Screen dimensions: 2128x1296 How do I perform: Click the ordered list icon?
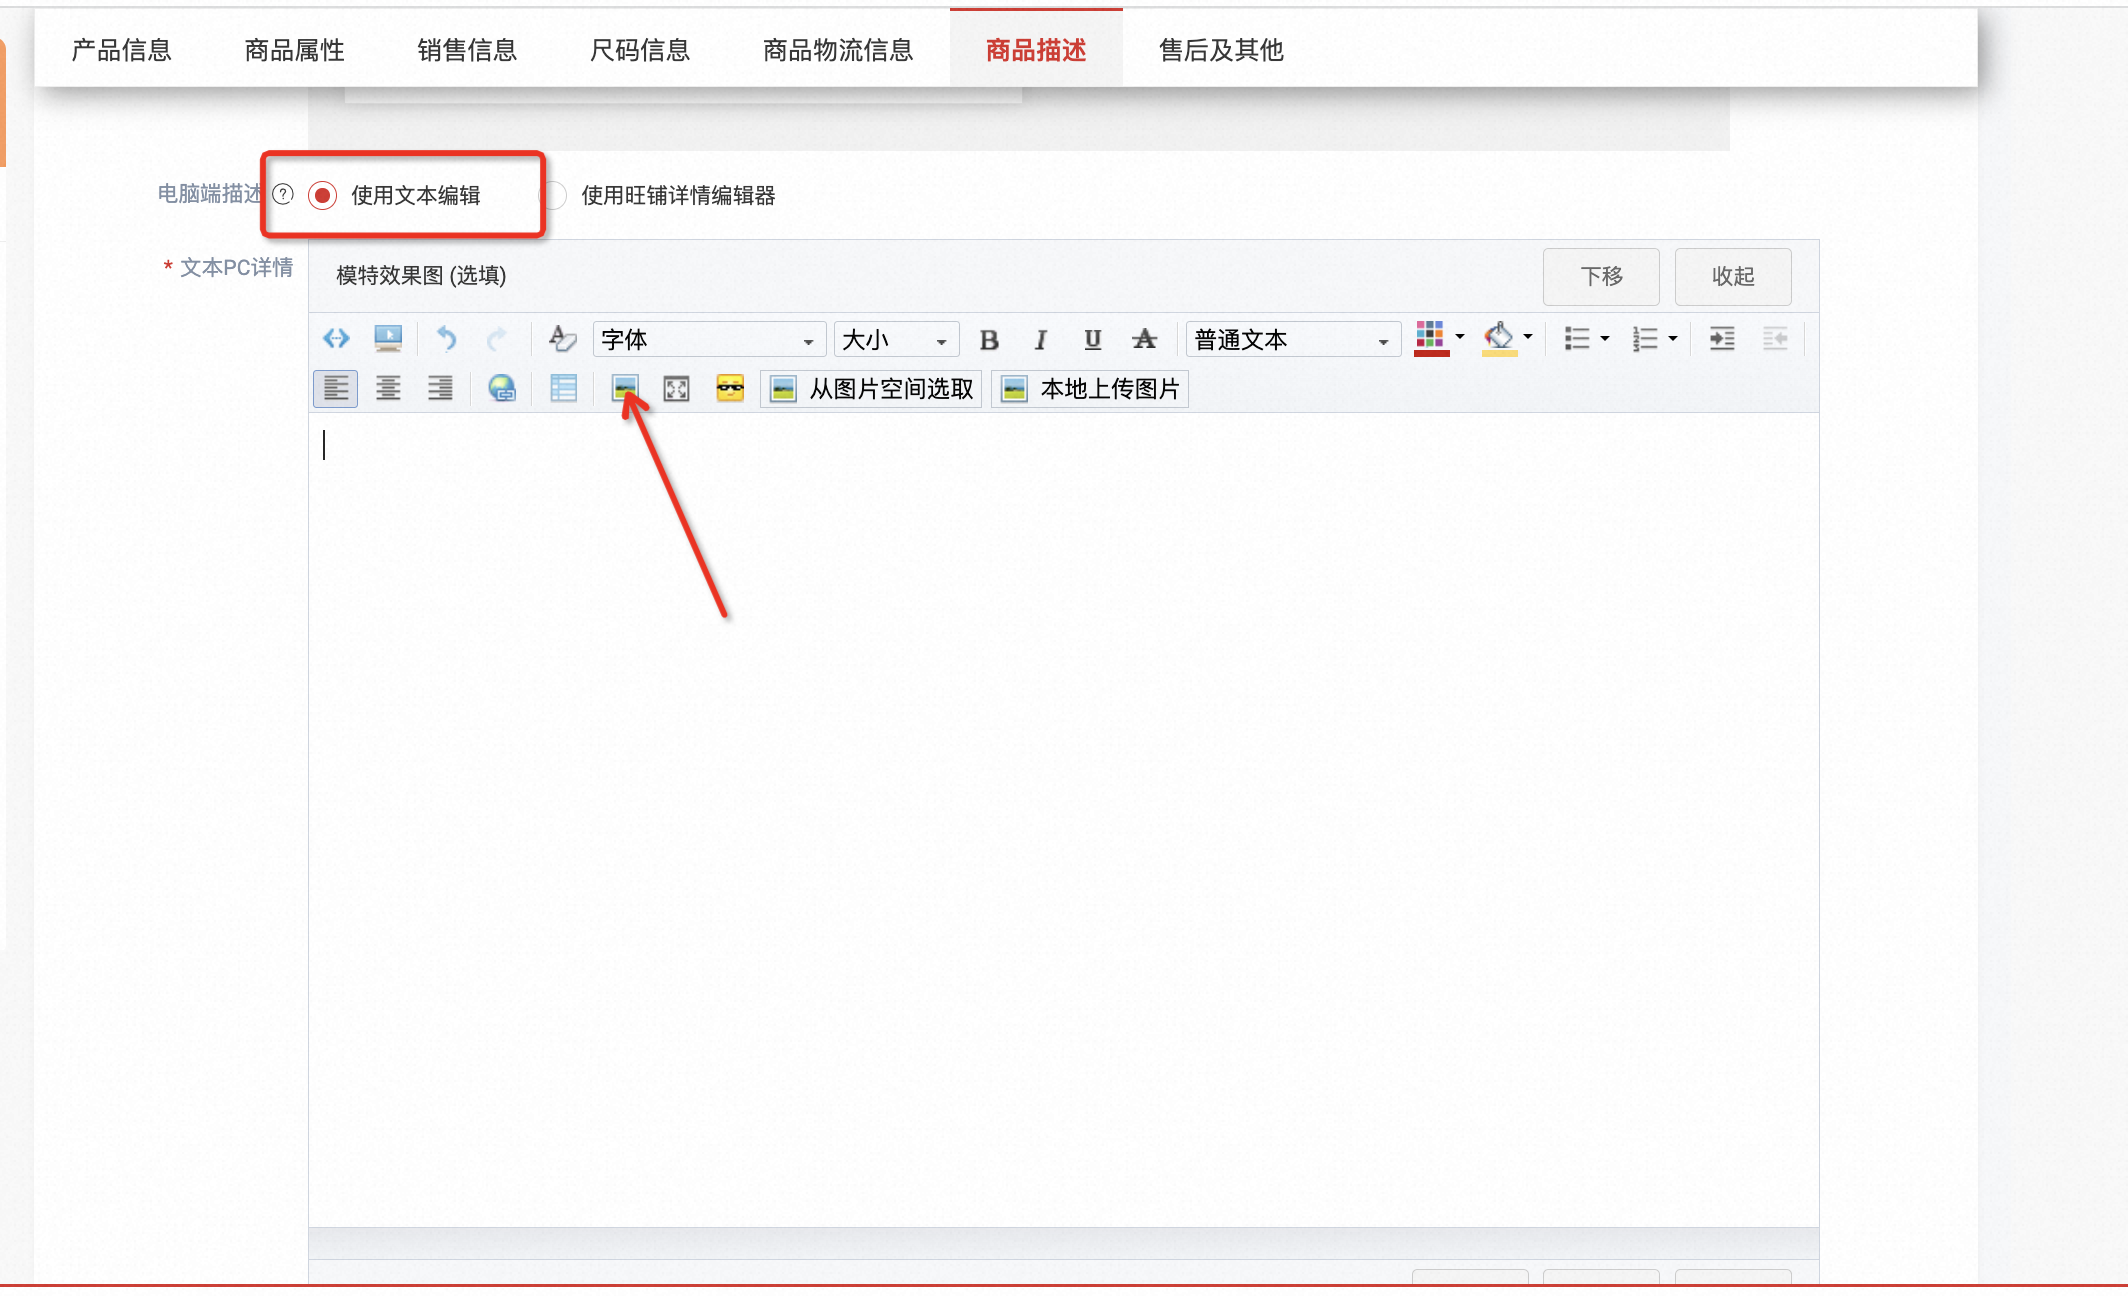[1645, 339]
